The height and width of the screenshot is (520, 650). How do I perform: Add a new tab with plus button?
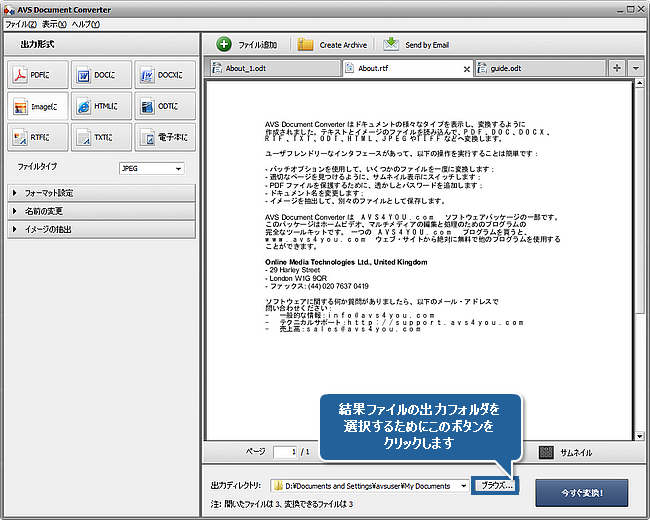point(617,68)
